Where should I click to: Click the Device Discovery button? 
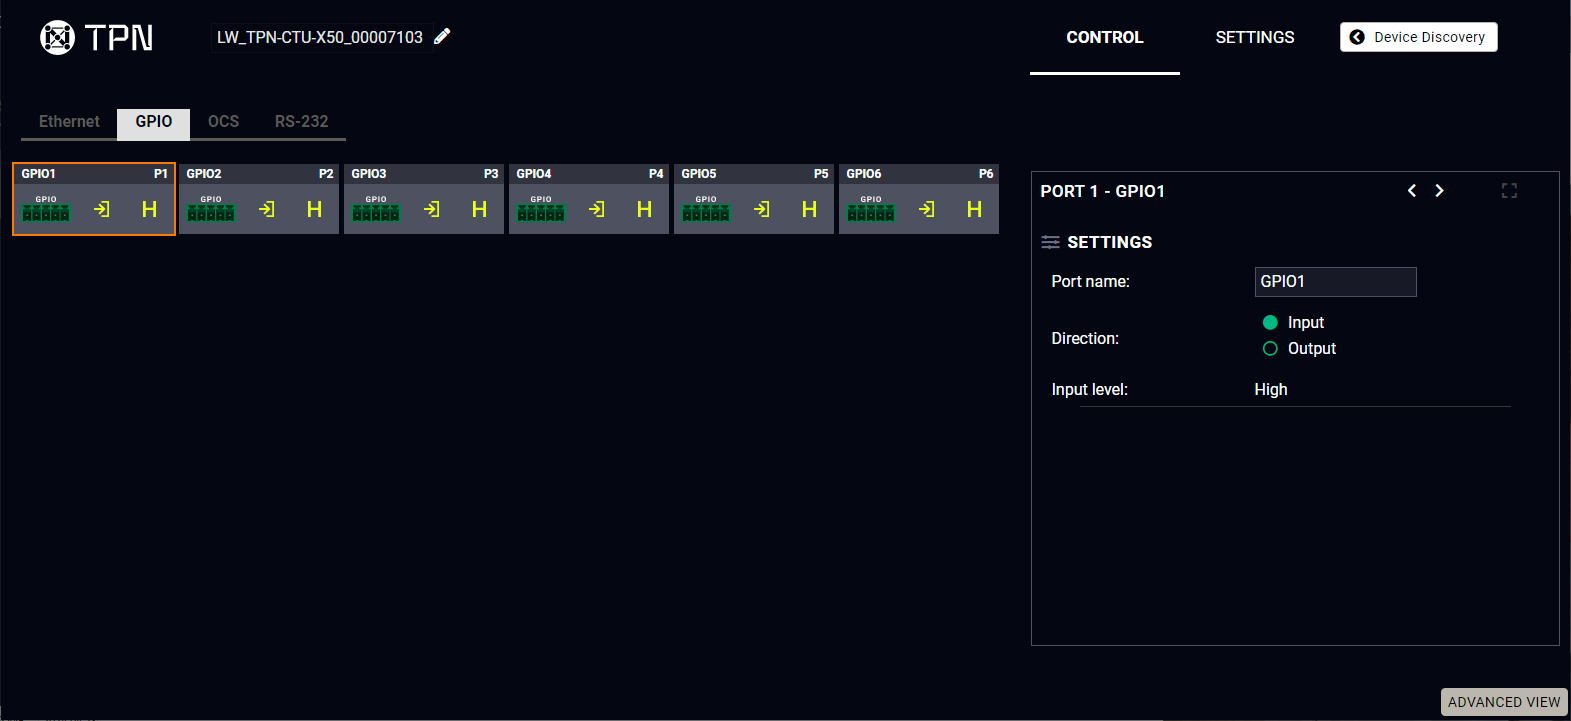[1418, 37]
